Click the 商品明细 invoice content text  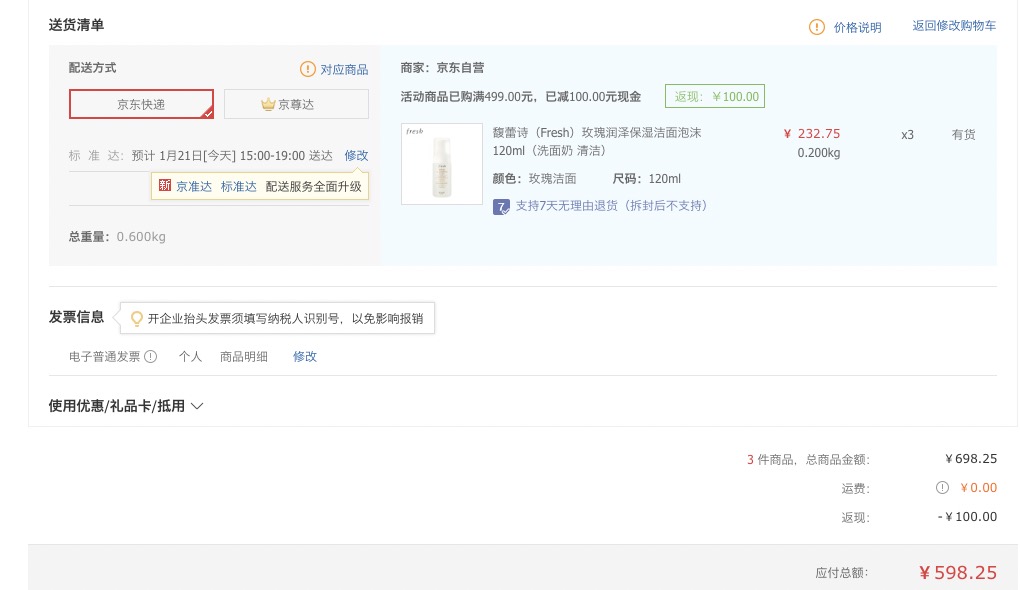pos(244,356)
